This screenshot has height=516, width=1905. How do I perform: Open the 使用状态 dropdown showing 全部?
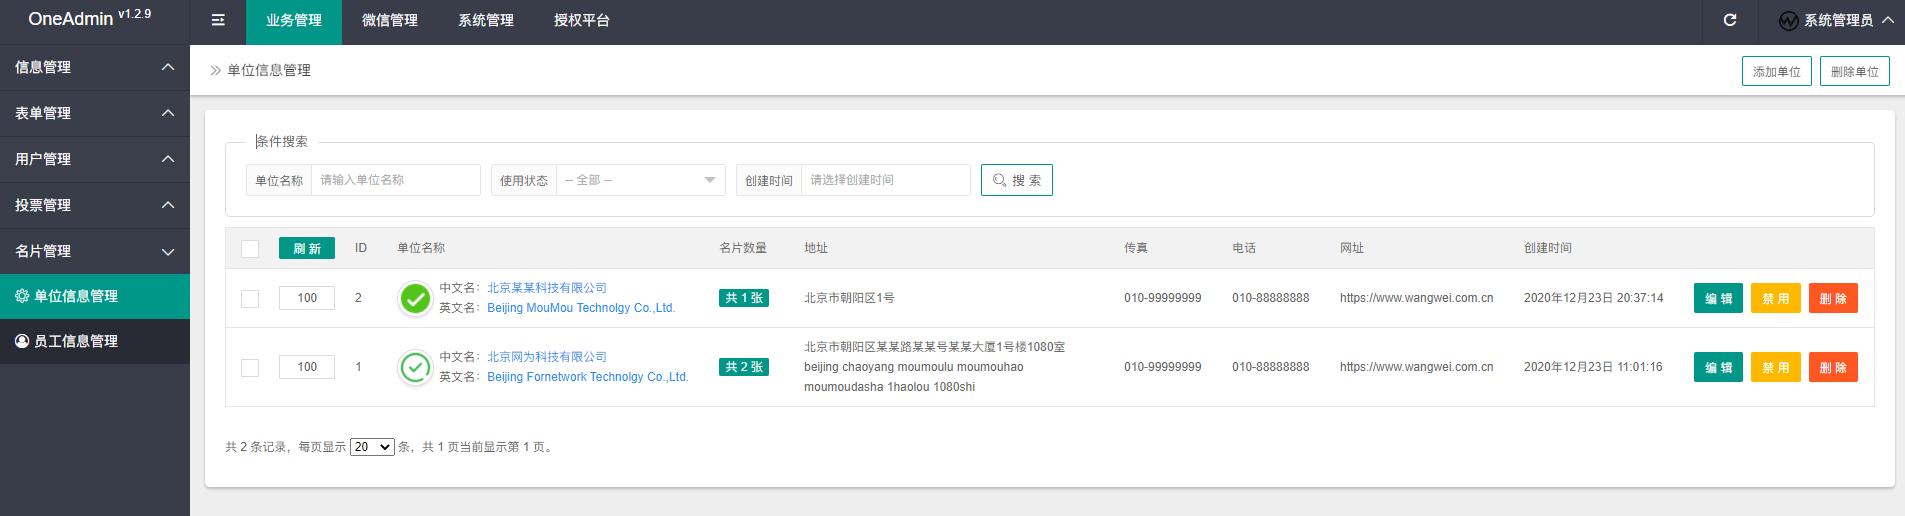click(x=641, y=180)
